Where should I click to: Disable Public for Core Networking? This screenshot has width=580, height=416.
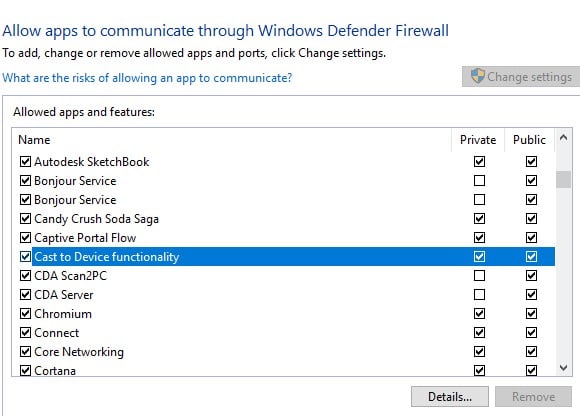[532, 352]
